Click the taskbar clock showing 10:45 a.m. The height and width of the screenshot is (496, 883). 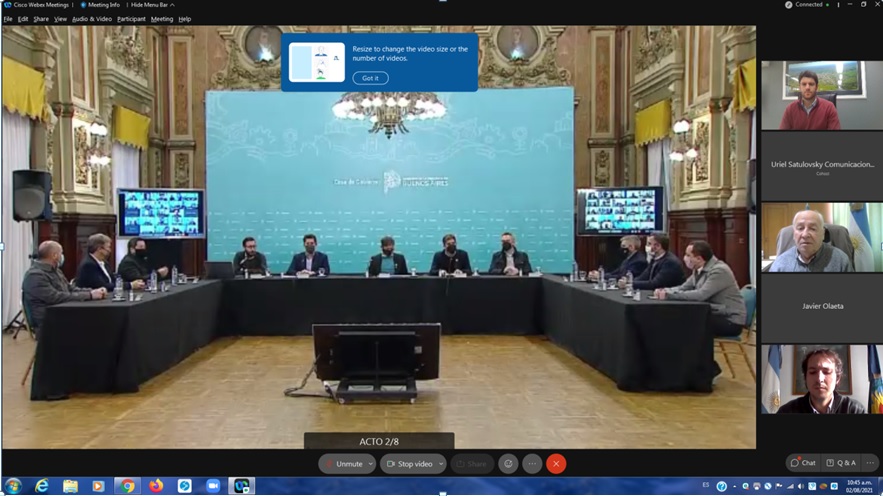point(858,486)
